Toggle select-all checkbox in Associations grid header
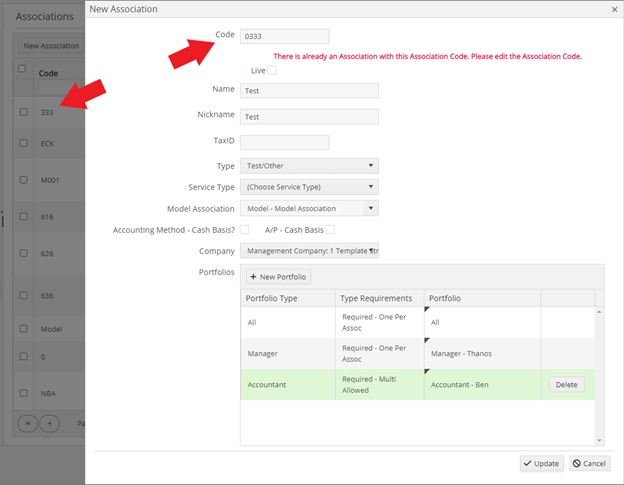Viewport: 624px width, 485px height. pyautogui.click(x=22, y=68)
